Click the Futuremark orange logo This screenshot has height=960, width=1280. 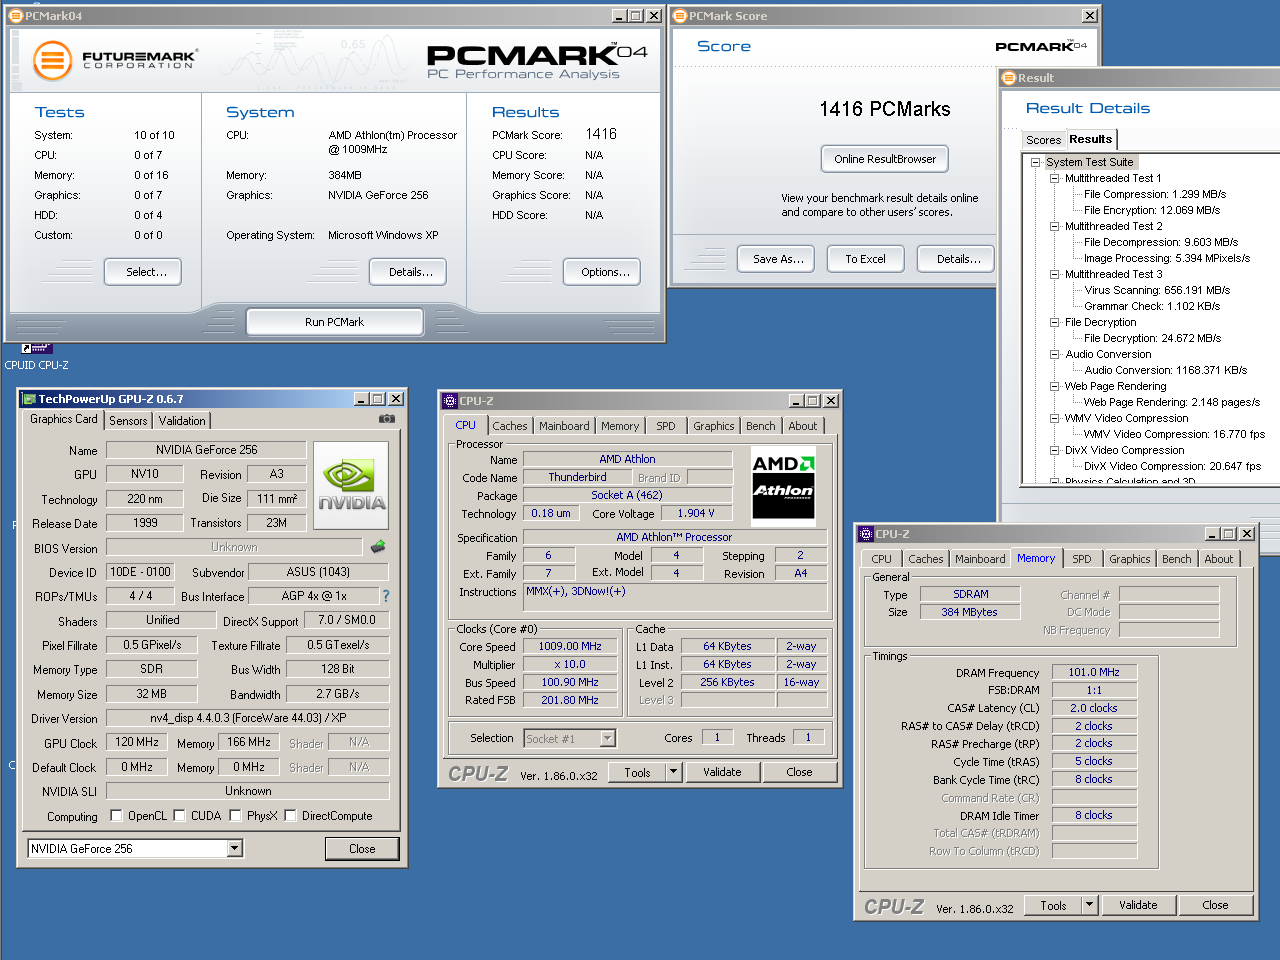point(53,60)
